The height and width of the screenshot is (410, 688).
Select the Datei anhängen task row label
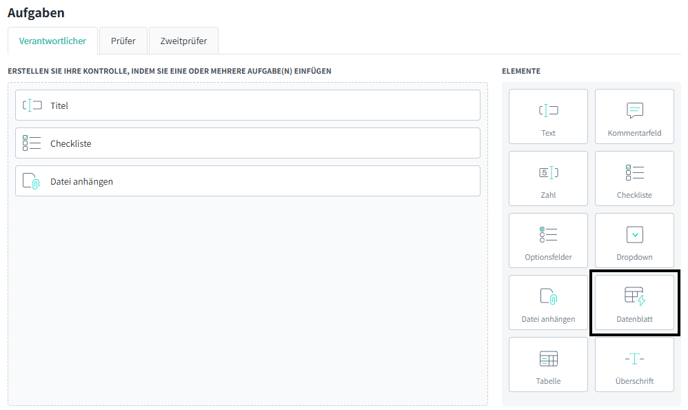point(82,182)
